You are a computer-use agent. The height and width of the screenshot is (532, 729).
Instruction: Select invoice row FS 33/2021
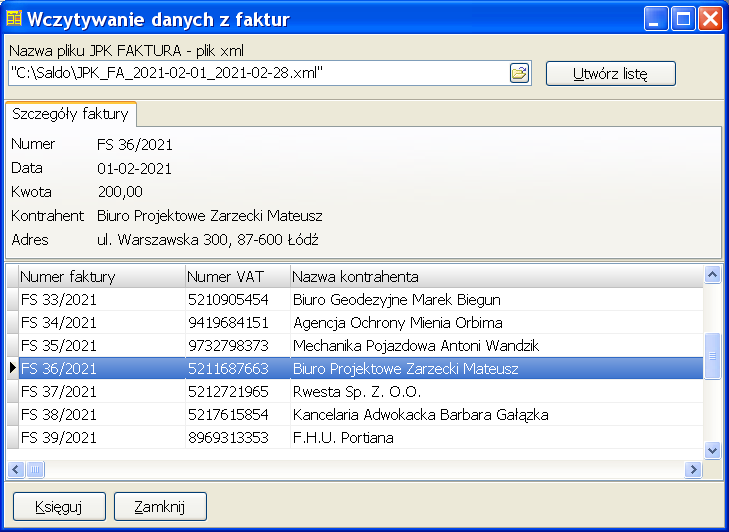100,299
